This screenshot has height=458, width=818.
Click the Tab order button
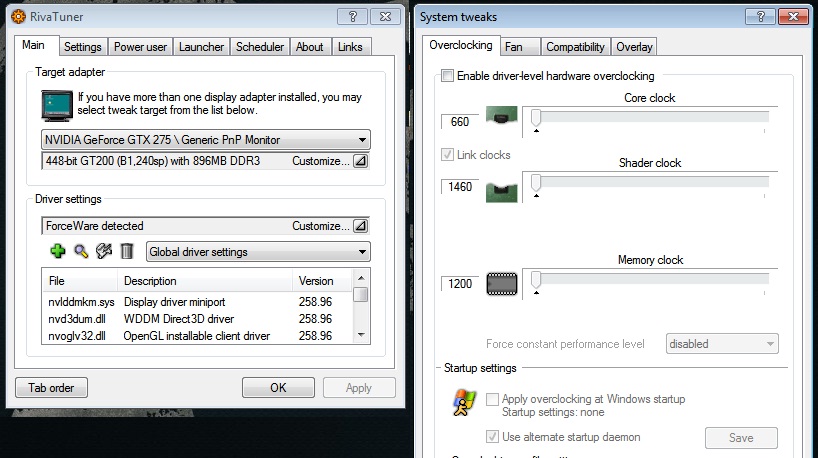51,388
